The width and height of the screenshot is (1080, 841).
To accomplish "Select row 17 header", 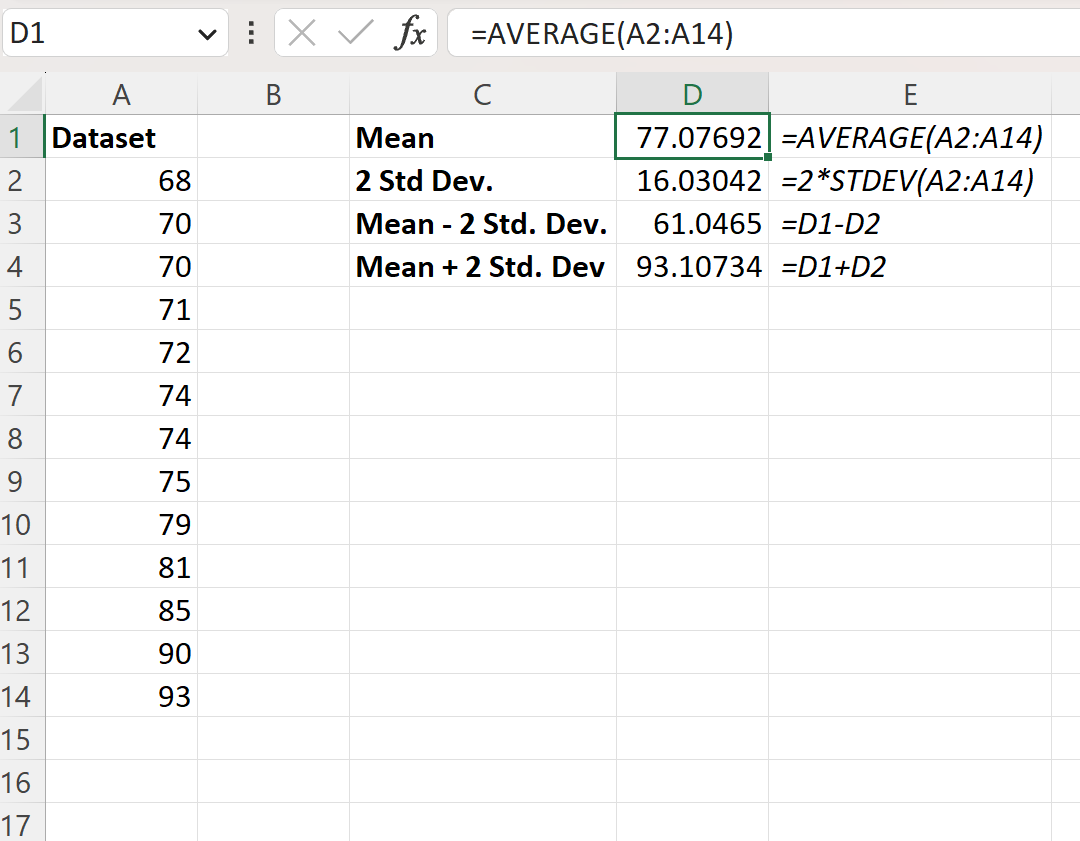I will pyautogui.click(x=22, y=826).
